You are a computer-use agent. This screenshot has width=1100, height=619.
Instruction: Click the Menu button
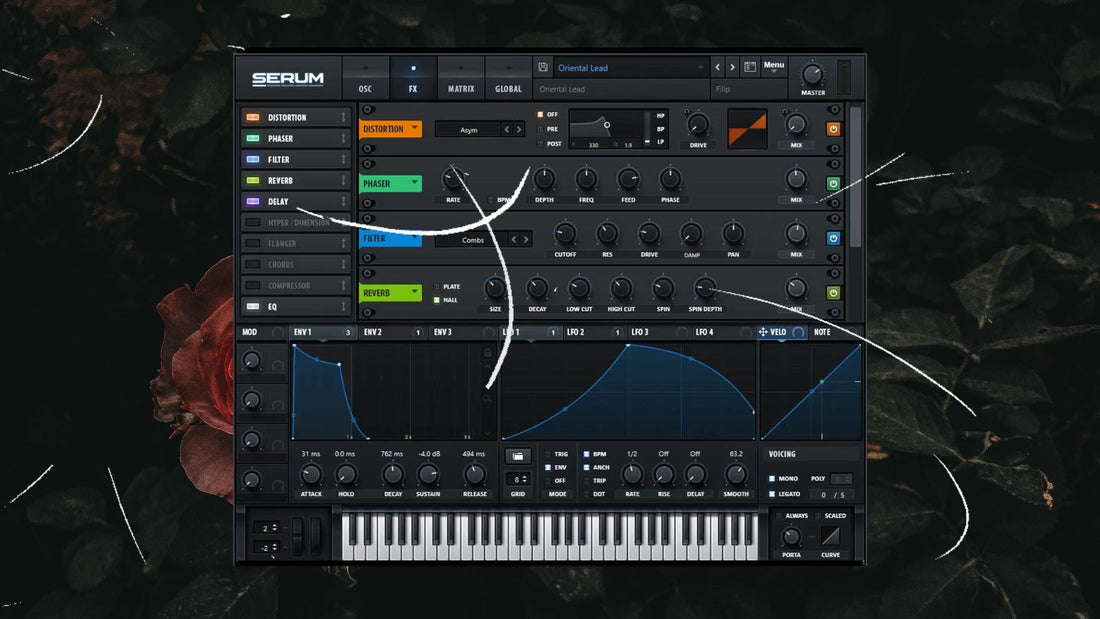coord(775,68)
